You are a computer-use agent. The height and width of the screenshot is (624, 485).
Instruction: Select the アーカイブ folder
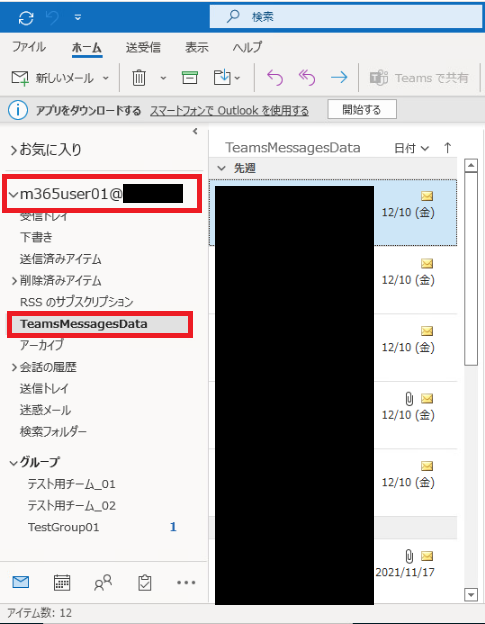pos(42,345)
